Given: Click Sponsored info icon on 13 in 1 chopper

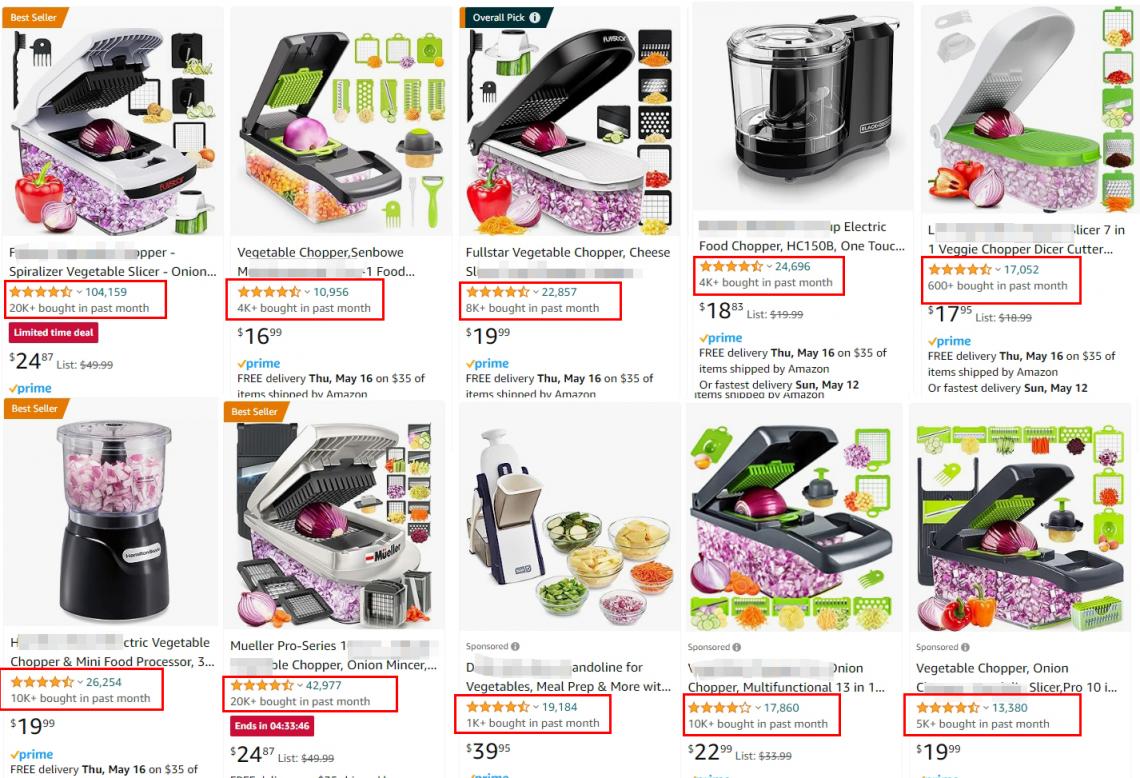Looking at the screenshot, I should 736,647.
